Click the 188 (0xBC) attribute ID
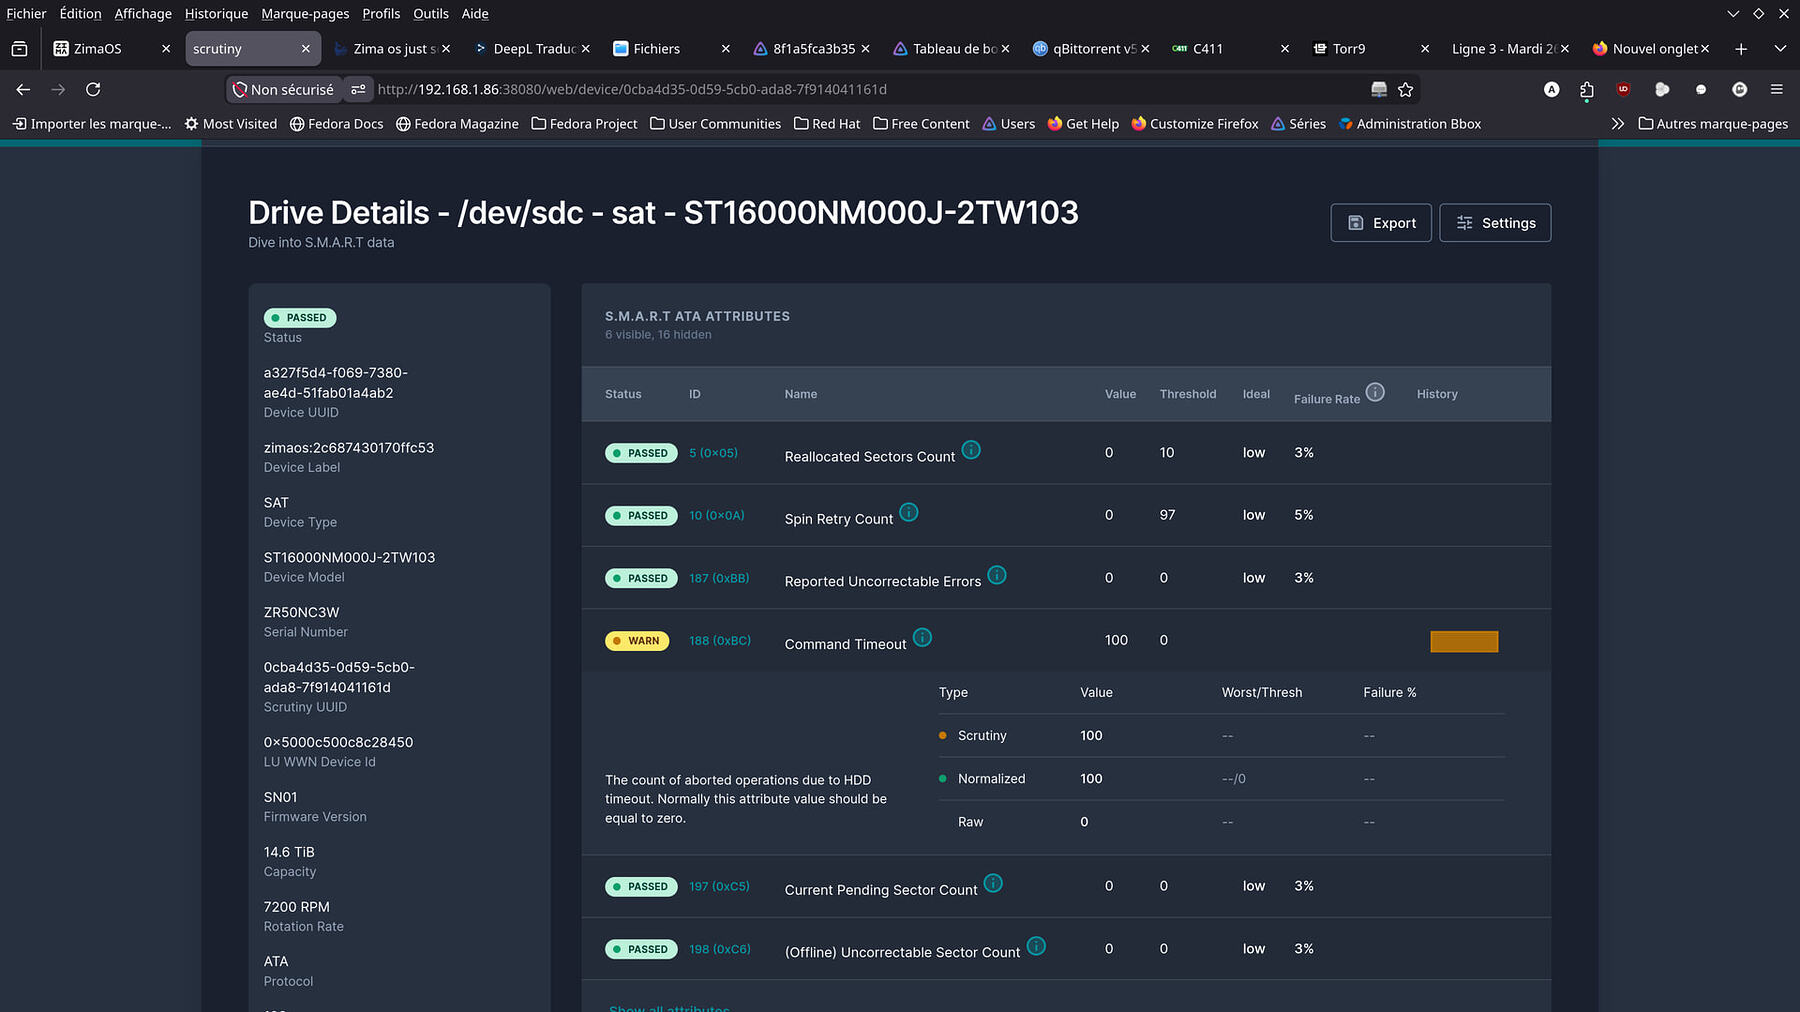The image size is (1800, 1012). pyautogui.click(x=720, y=641)
